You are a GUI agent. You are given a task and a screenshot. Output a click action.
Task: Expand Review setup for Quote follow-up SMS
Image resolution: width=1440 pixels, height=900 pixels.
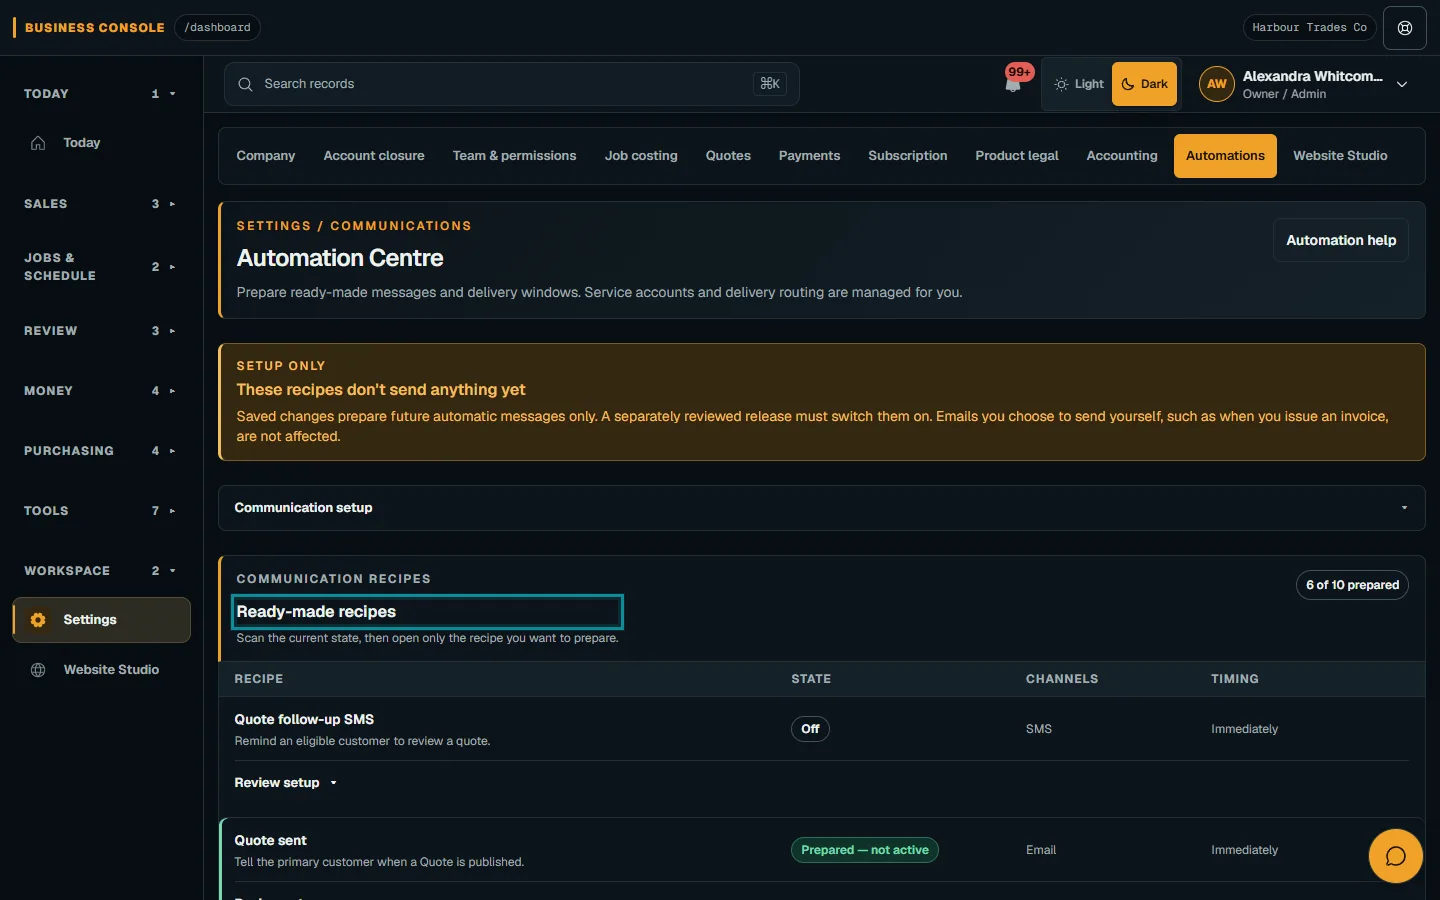285,783
